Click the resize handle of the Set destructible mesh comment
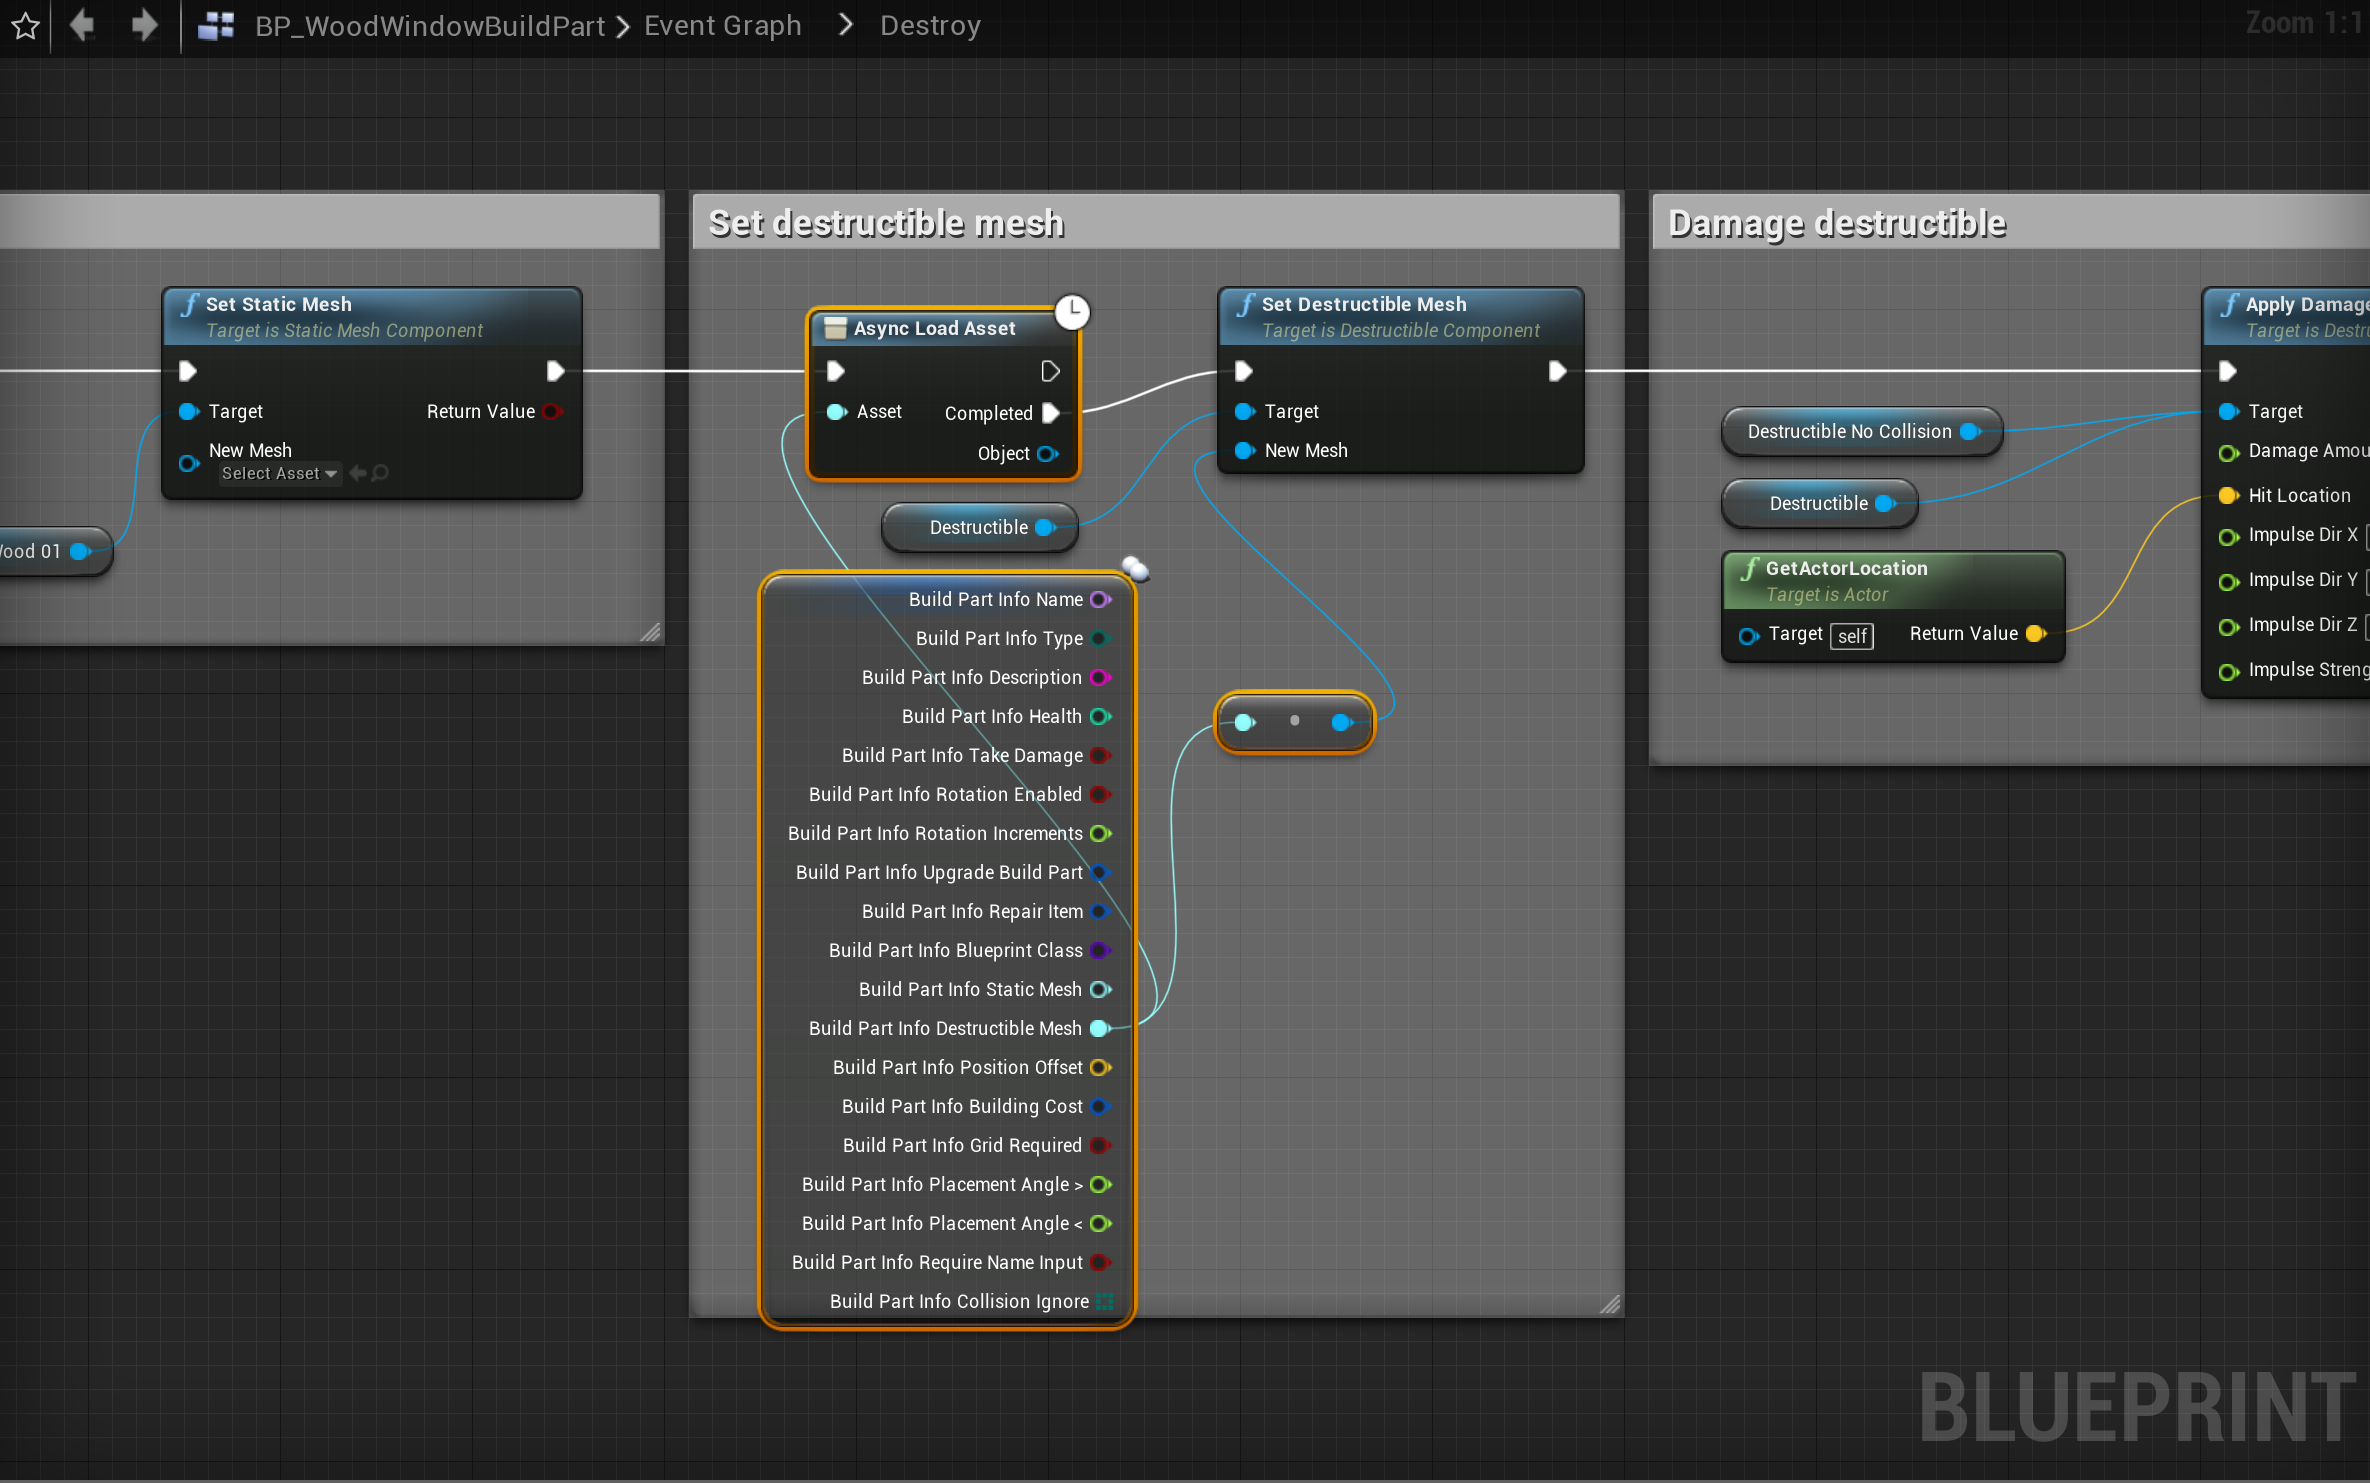Viewport: 2370px width, 1483px height. pos(1609,1304)
